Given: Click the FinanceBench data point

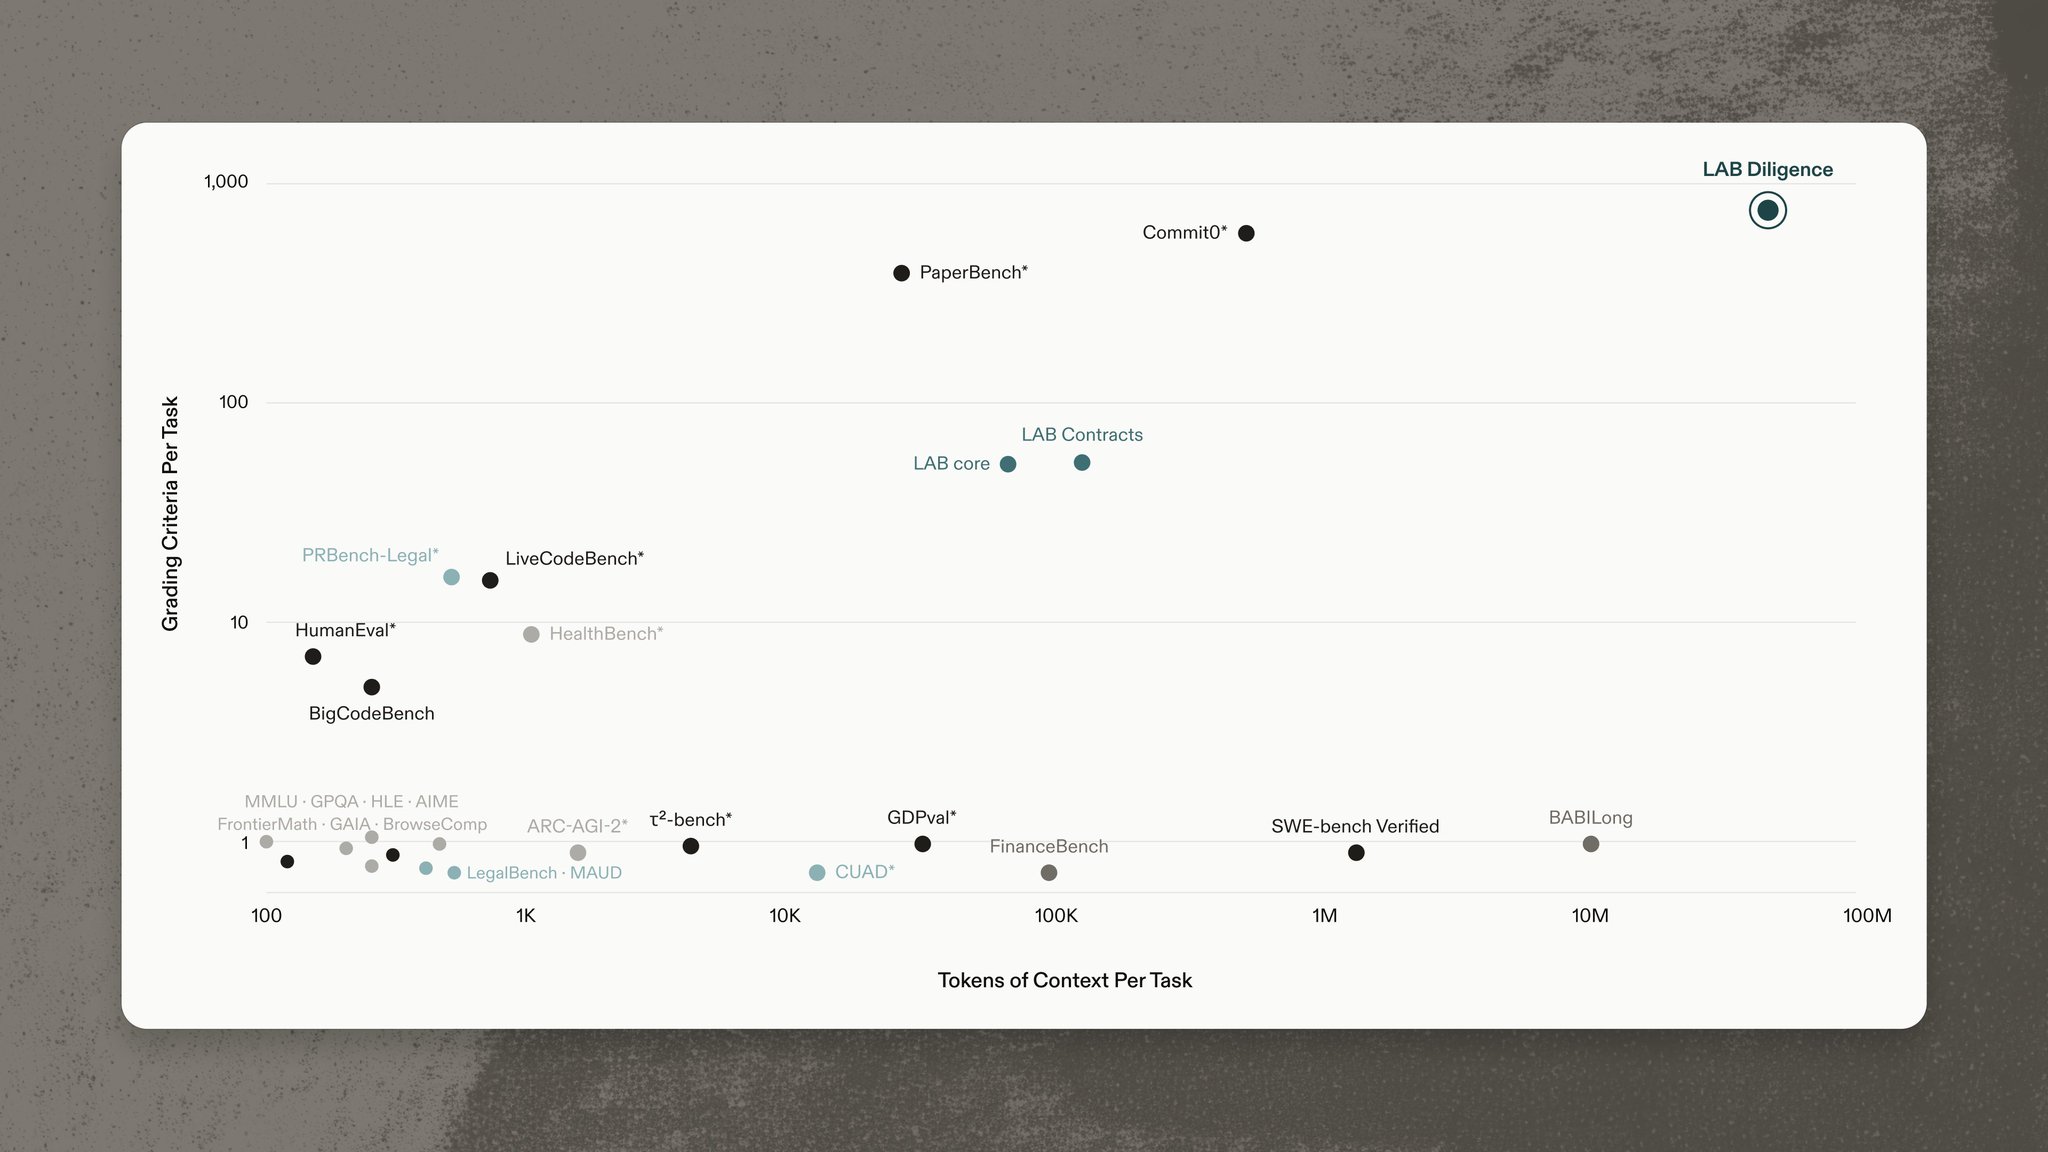Looking at the screenshot, I should pyautogui.click(x=1049, y=873).
